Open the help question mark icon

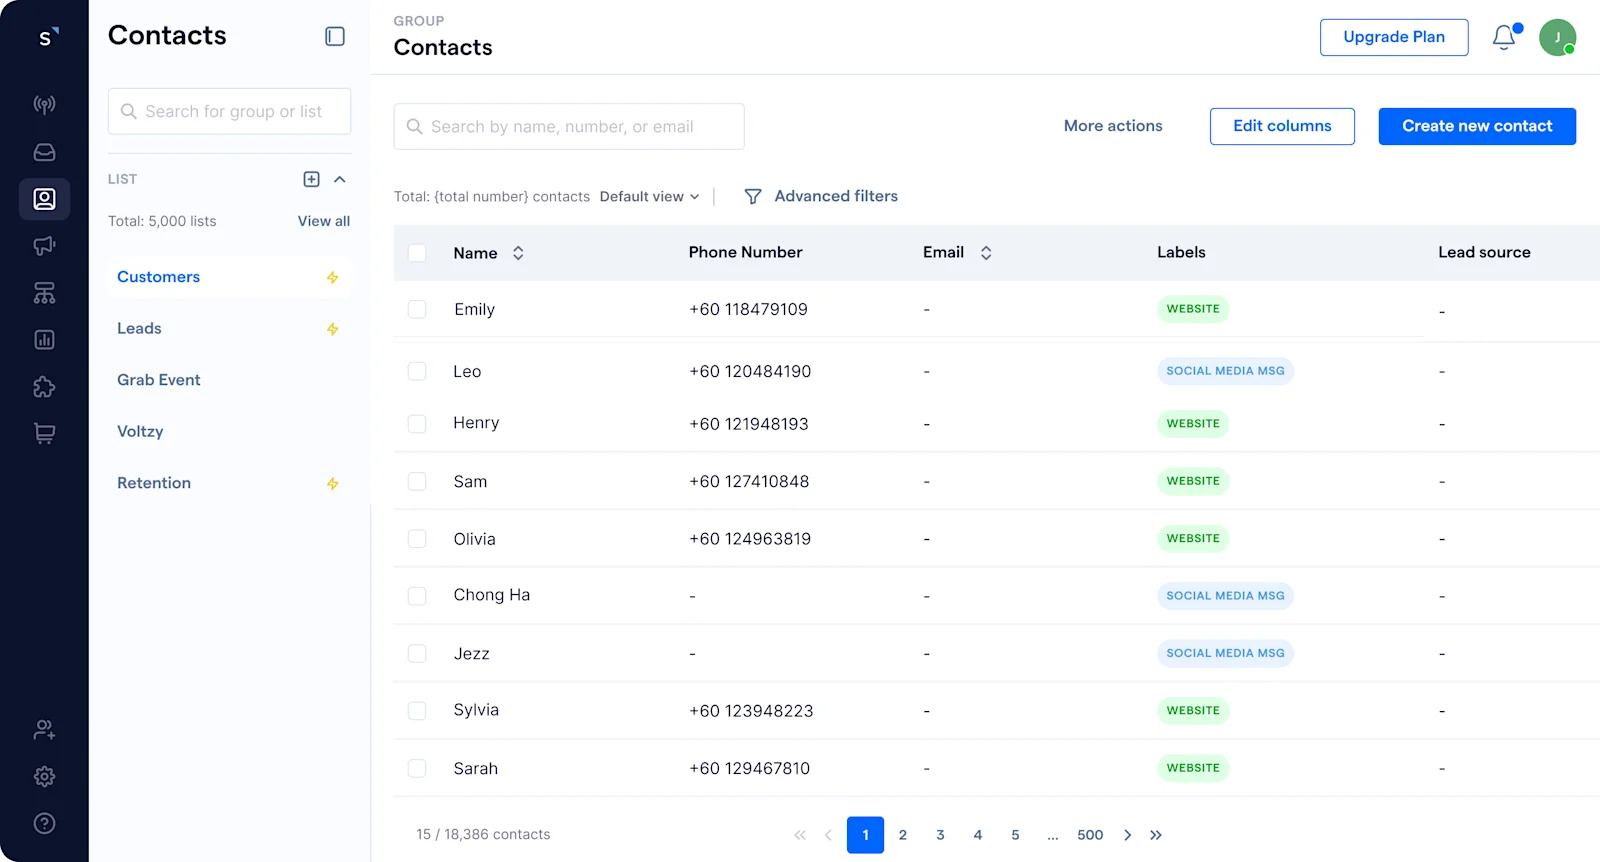pos(44,824)
